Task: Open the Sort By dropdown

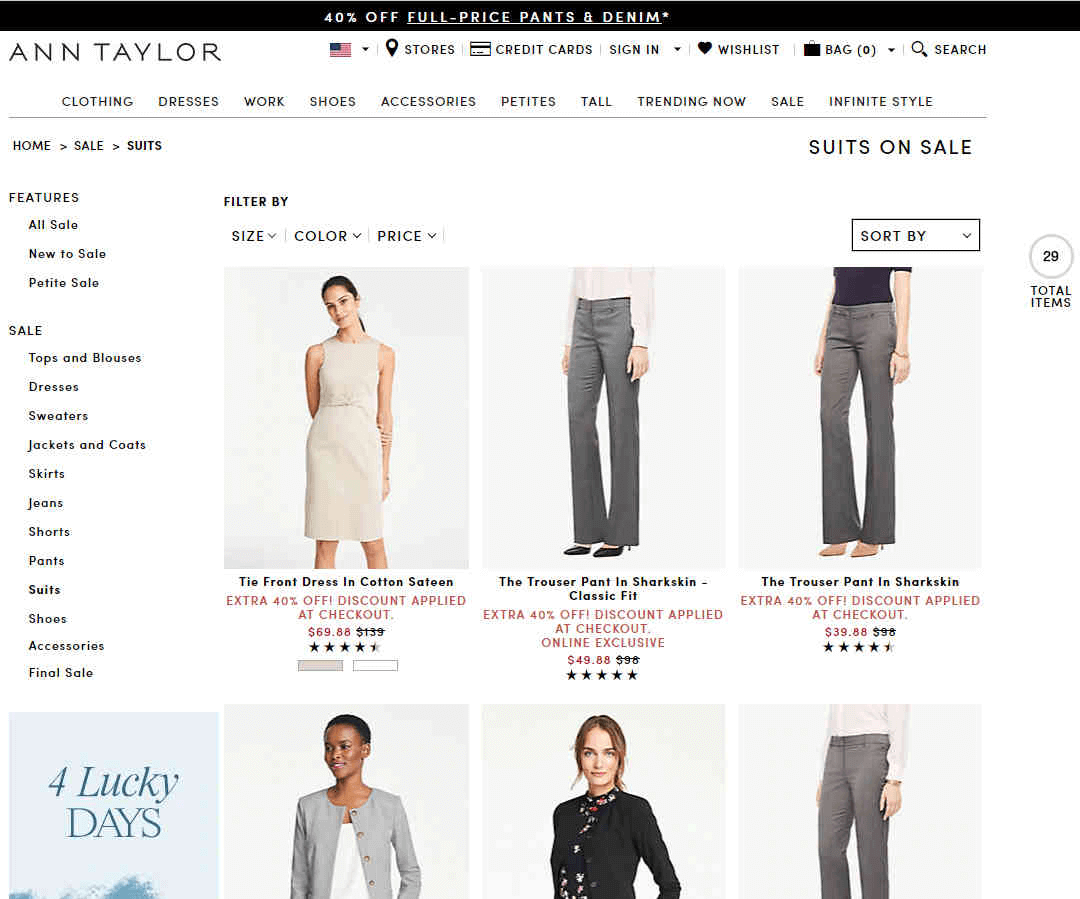Action: (915, 236)
